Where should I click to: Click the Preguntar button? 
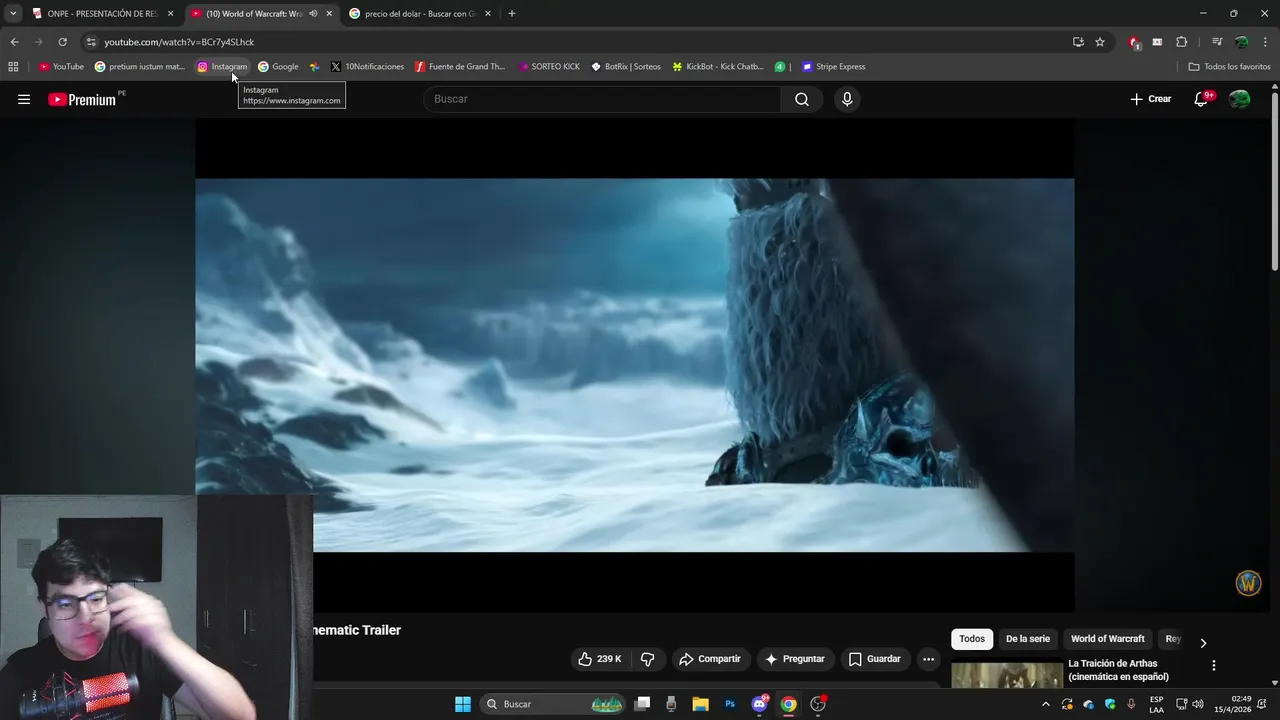(795, 659)
